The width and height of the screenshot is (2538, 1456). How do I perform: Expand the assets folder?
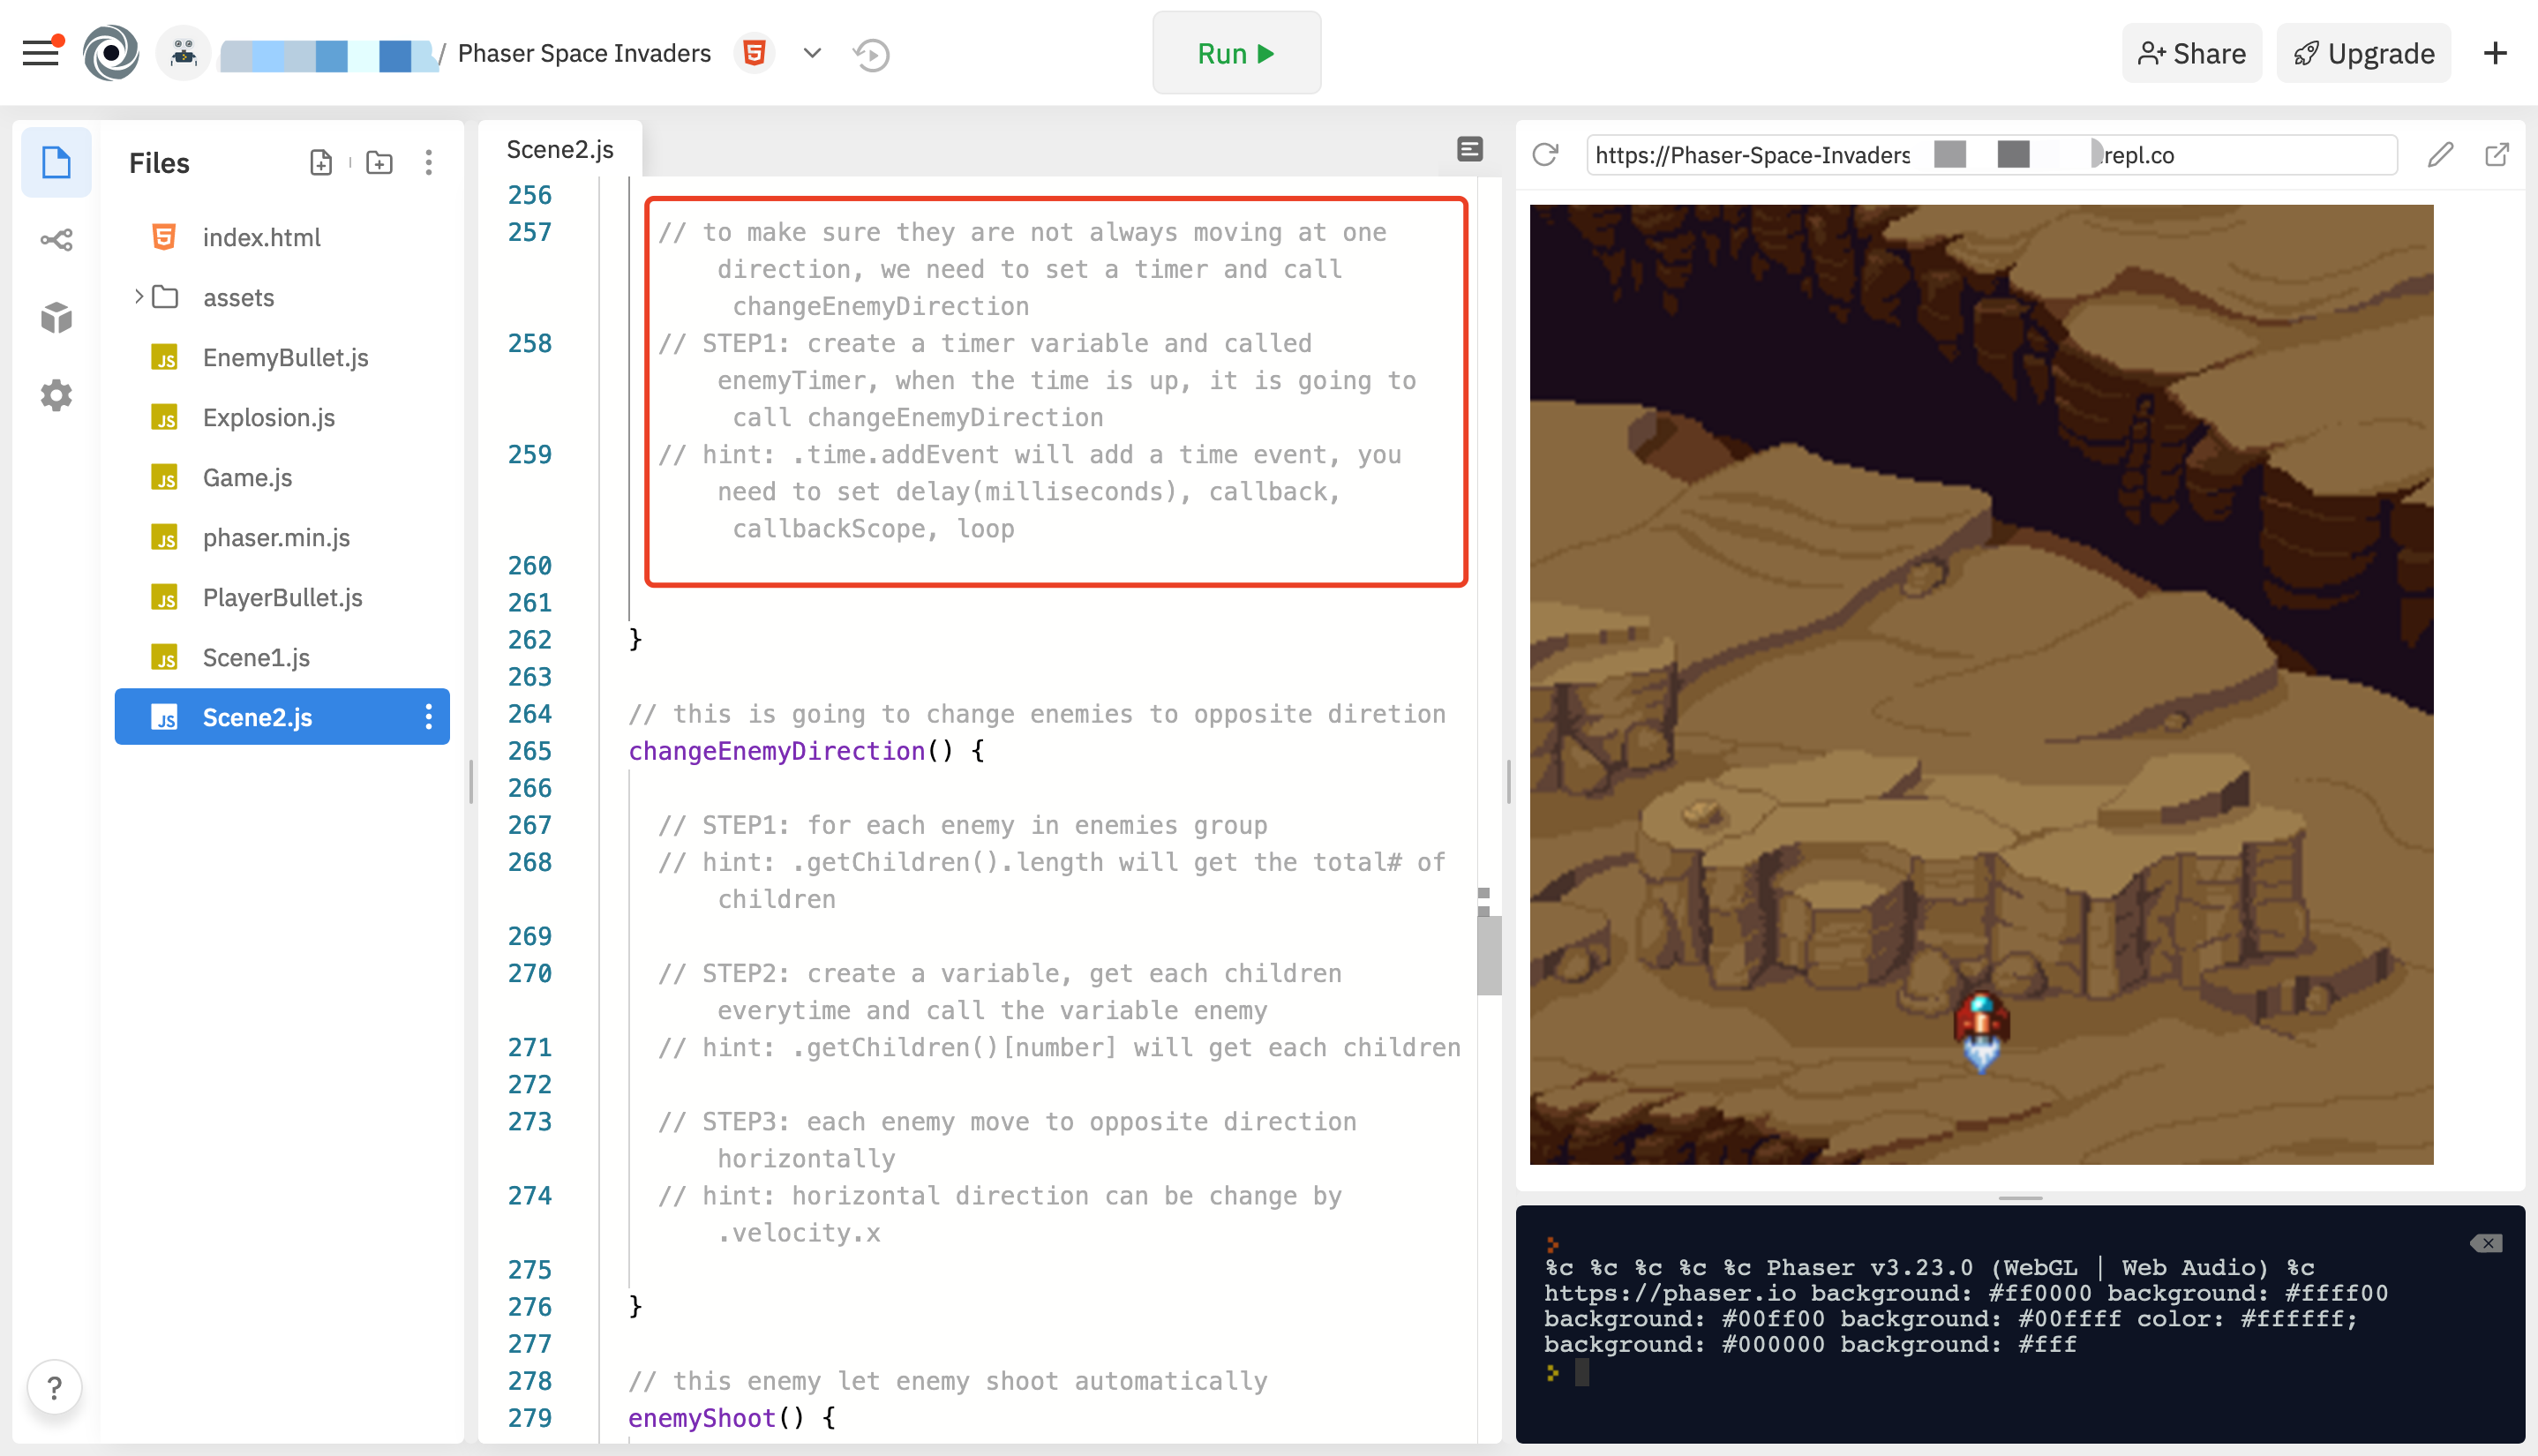138,297
